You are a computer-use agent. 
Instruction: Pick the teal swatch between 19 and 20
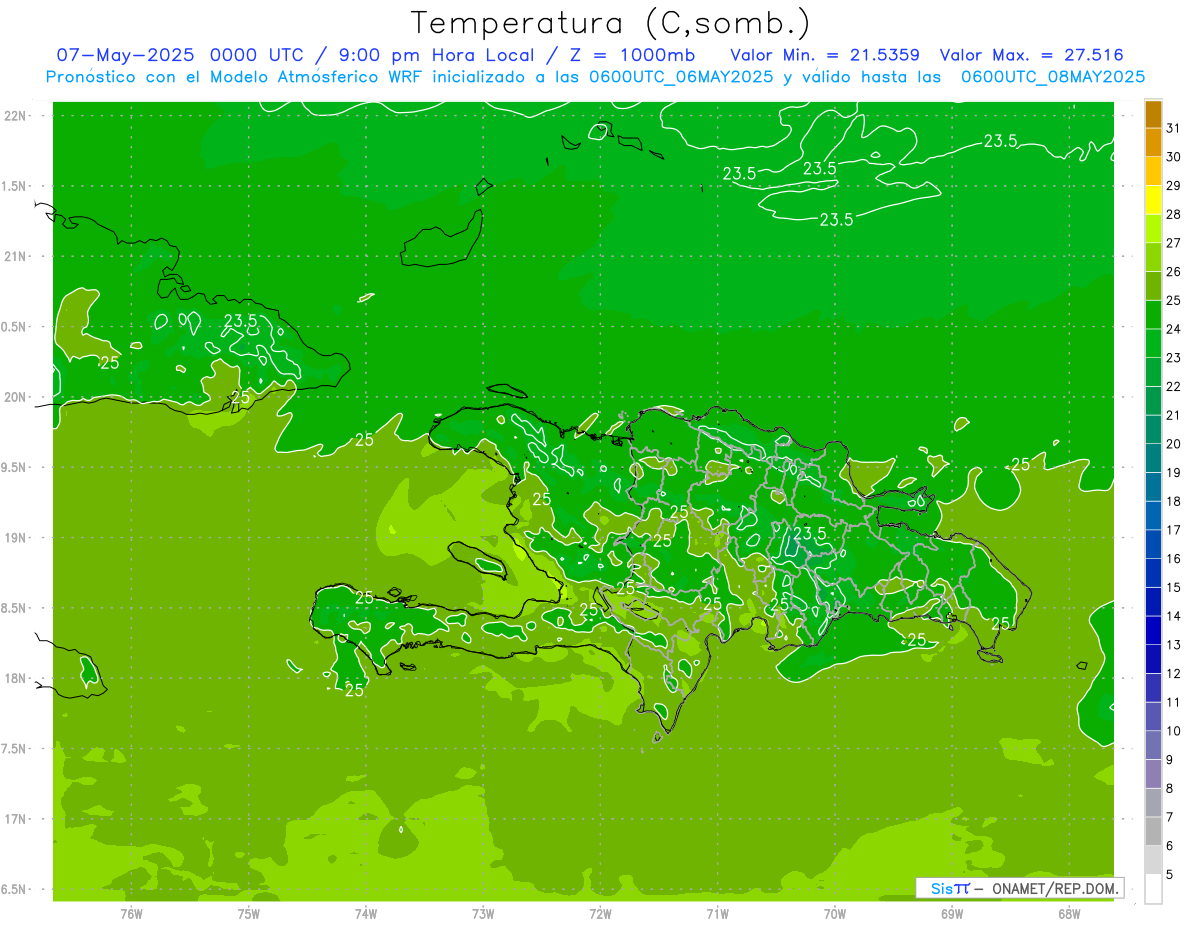point(1153,458)
